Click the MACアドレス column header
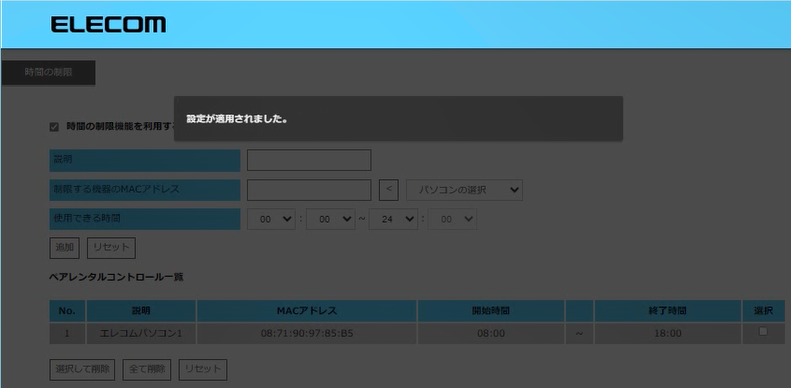791x388 pixels. [307, 311]
